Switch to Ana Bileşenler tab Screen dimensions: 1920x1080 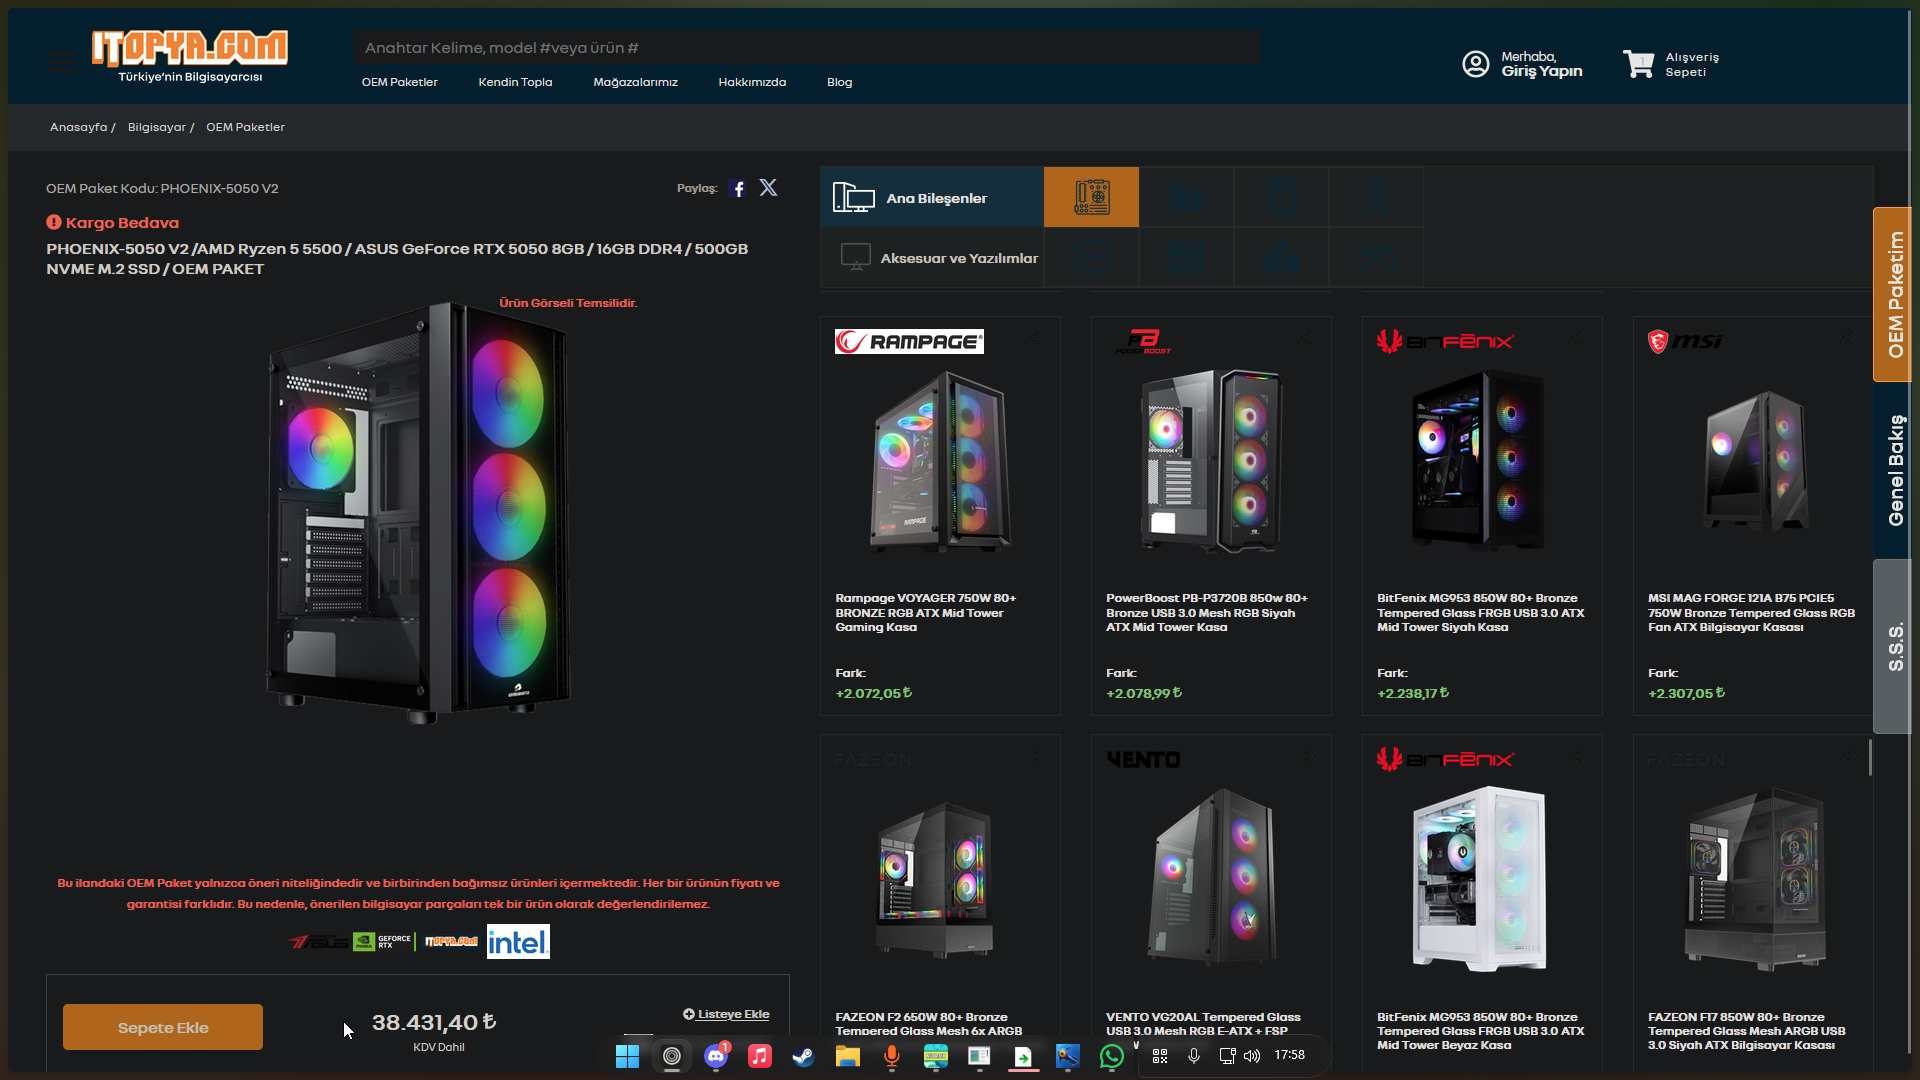coord(932,197)
